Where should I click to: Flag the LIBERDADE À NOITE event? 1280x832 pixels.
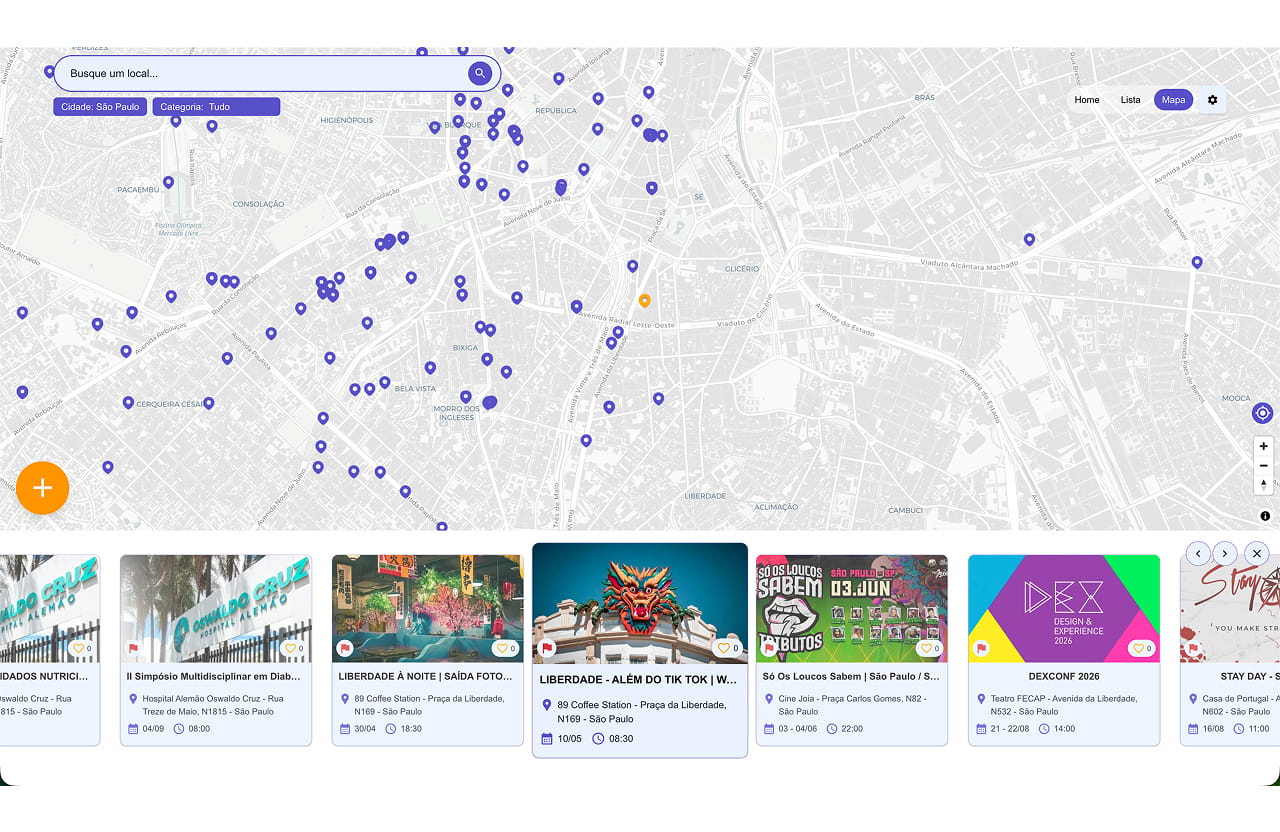pyautogui.click(x=345, y=648)
